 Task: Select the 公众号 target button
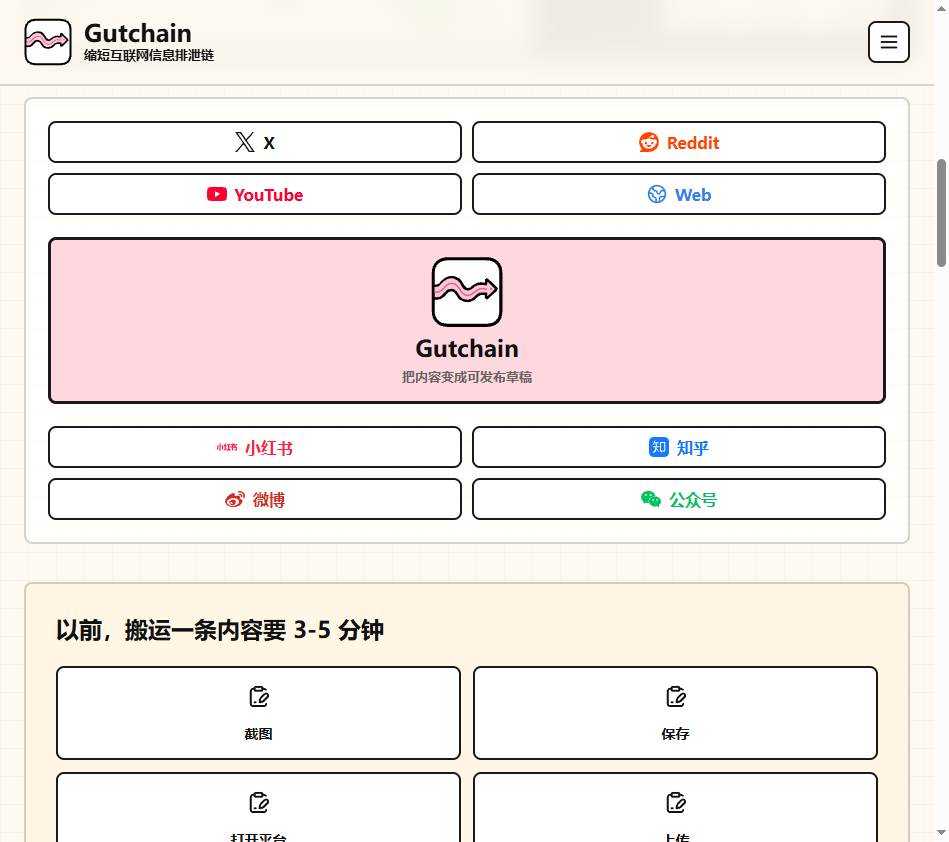coord(678,499)
